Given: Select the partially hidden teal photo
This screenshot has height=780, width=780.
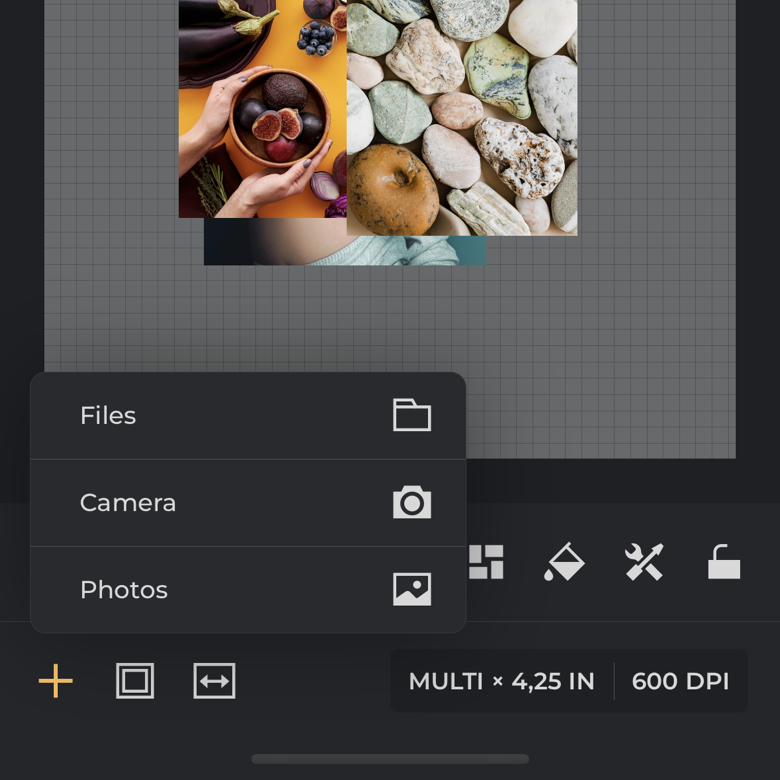Looking at the screenshot, I should 400,251.
